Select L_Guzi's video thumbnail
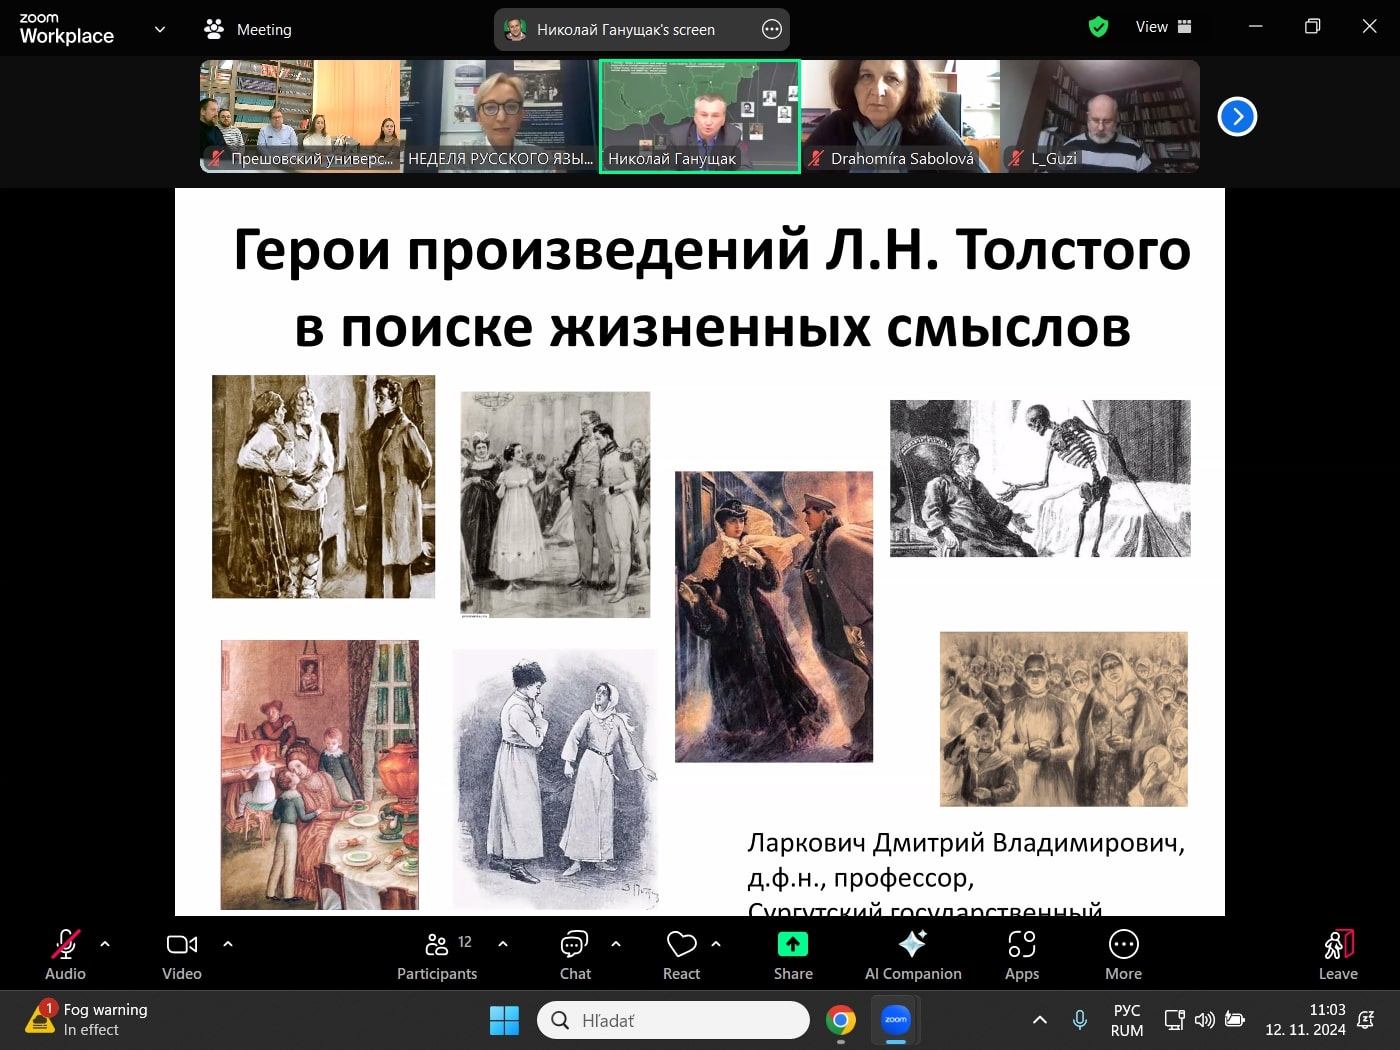 click(1100, 116)
